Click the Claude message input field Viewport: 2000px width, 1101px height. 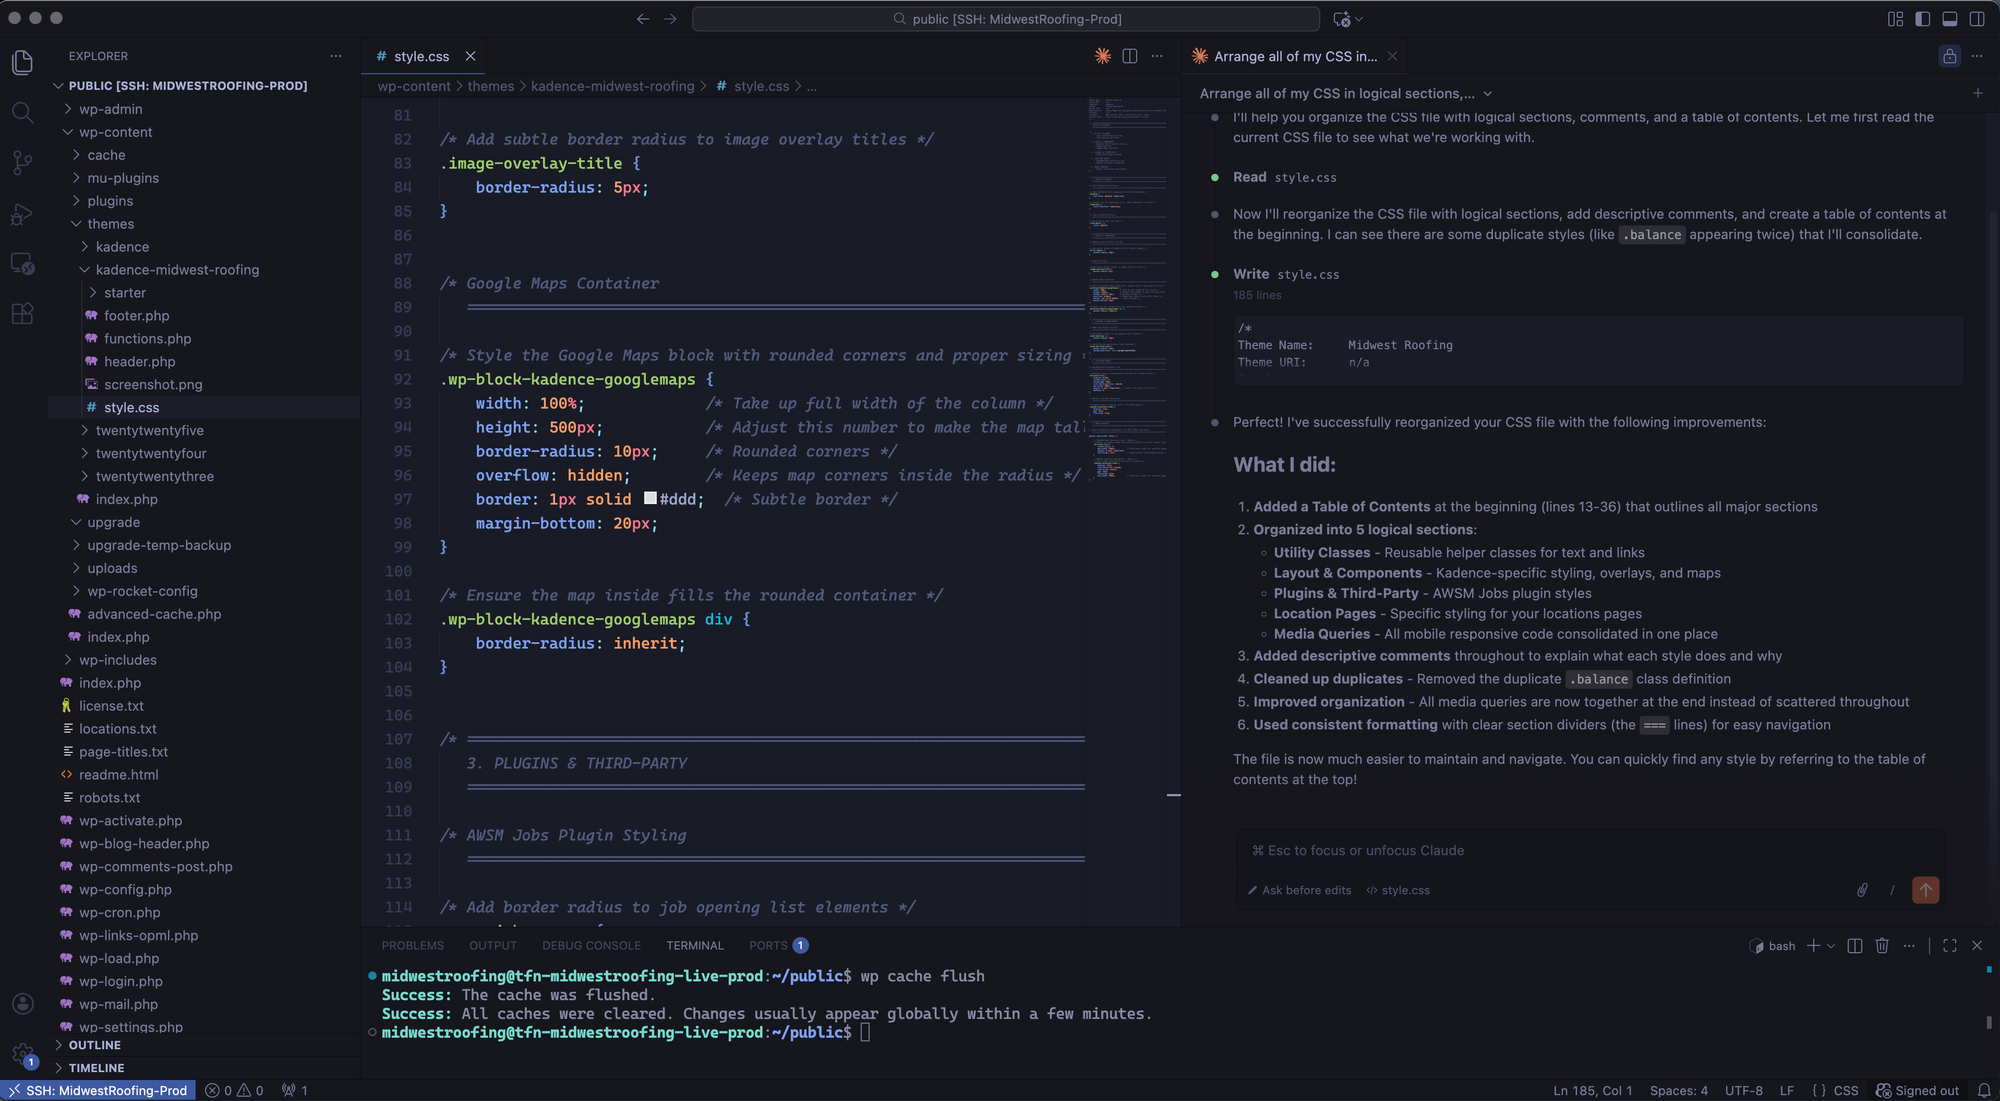tap(1590, 851)
